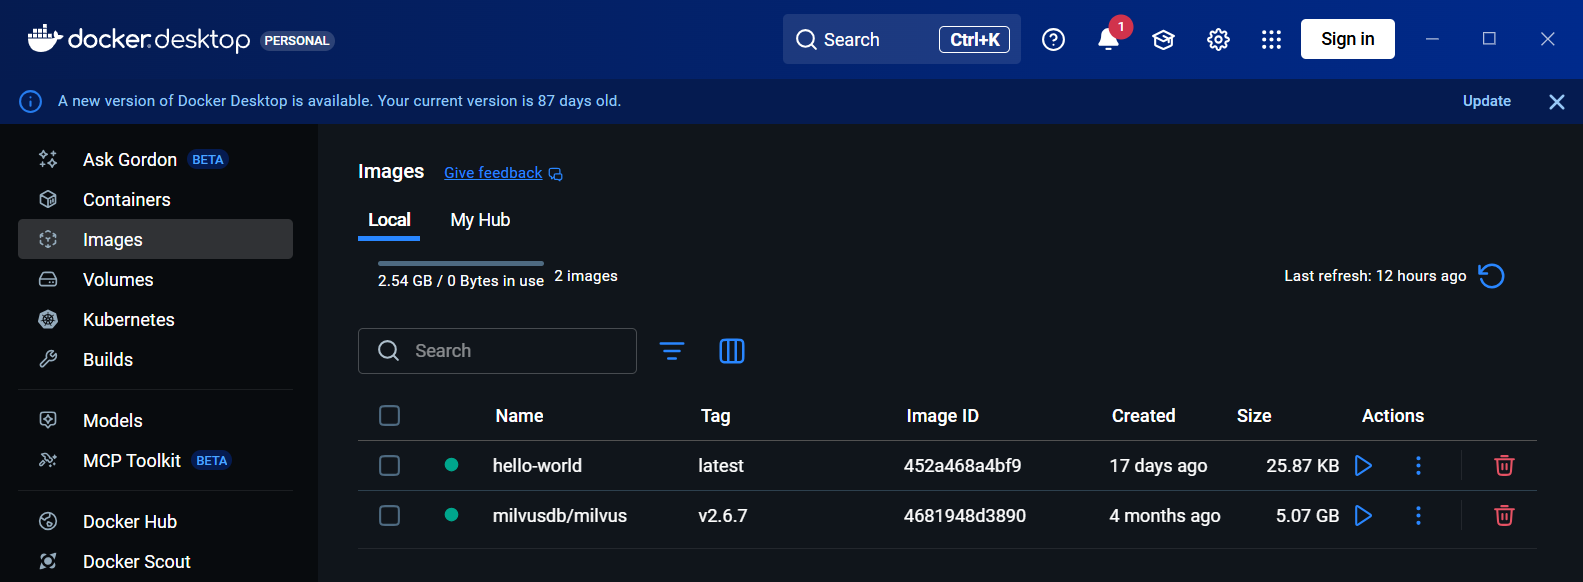
Task: Click the hello-world status dot
Action: [x=451, y=465]
